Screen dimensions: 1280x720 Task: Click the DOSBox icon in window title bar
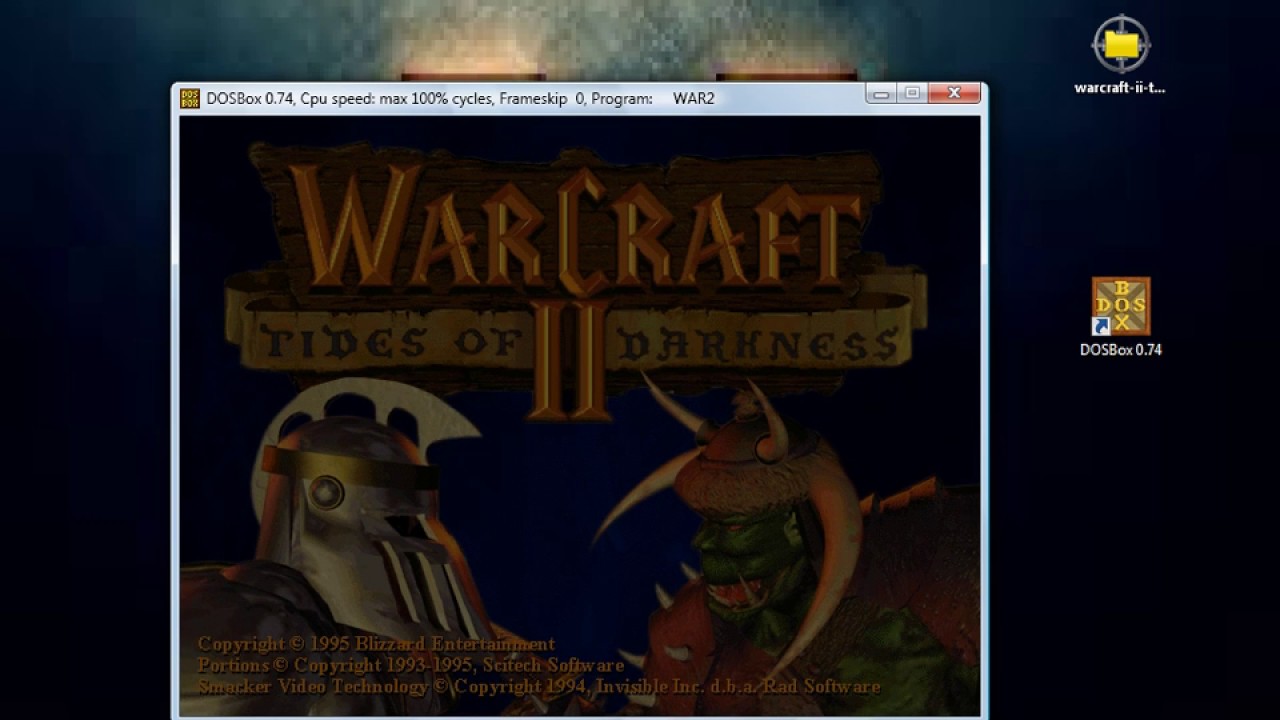190,98
